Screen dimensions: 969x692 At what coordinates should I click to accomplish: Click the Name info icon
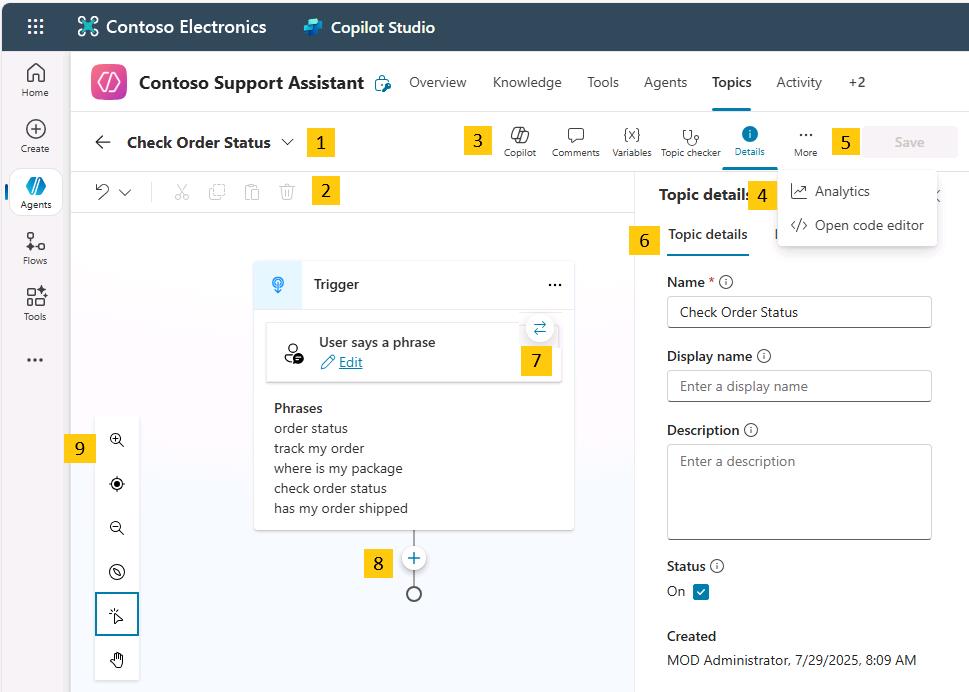point(726,282)
